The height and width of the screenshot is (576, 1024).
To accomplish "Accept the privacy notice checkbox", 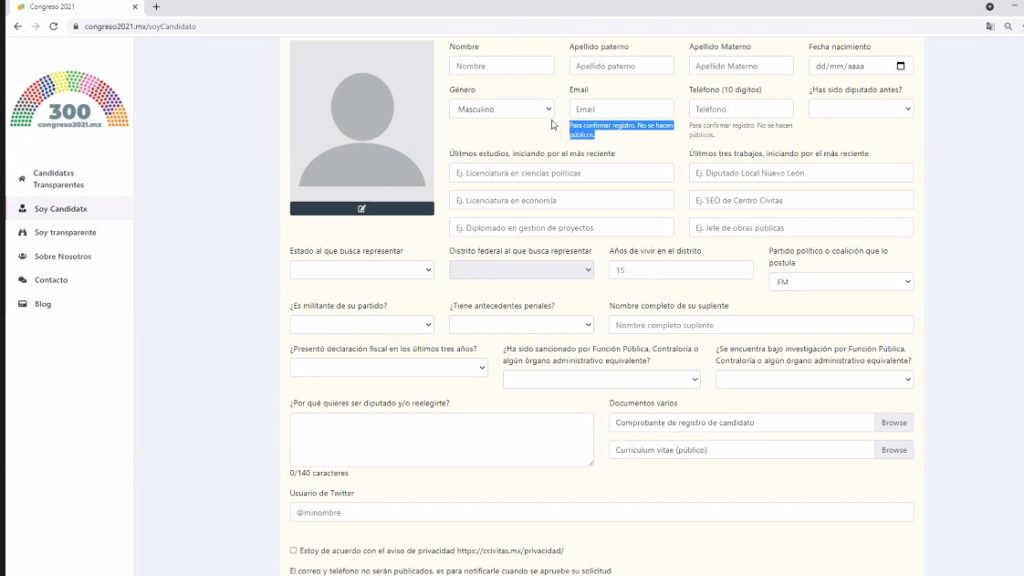I will pos(293,550).
